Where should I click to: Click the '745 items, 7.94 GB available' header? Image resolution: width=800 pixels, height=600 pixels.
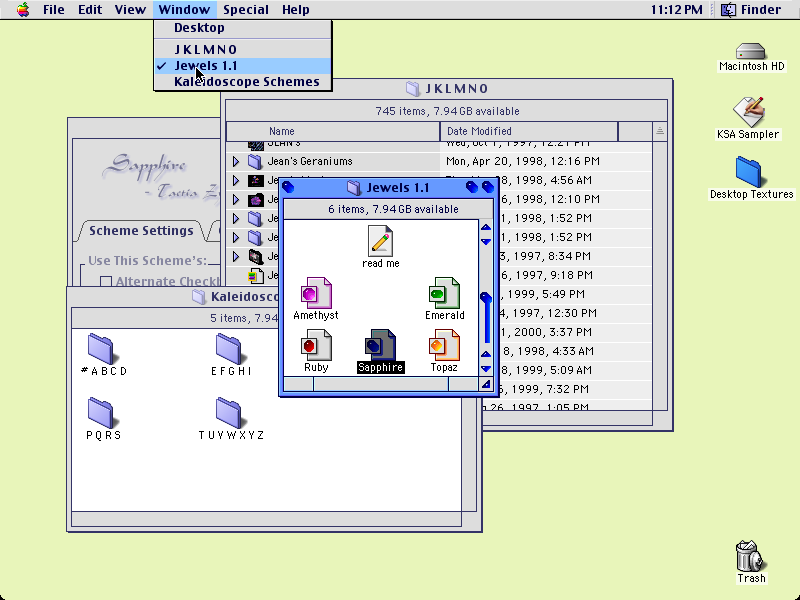447,111
